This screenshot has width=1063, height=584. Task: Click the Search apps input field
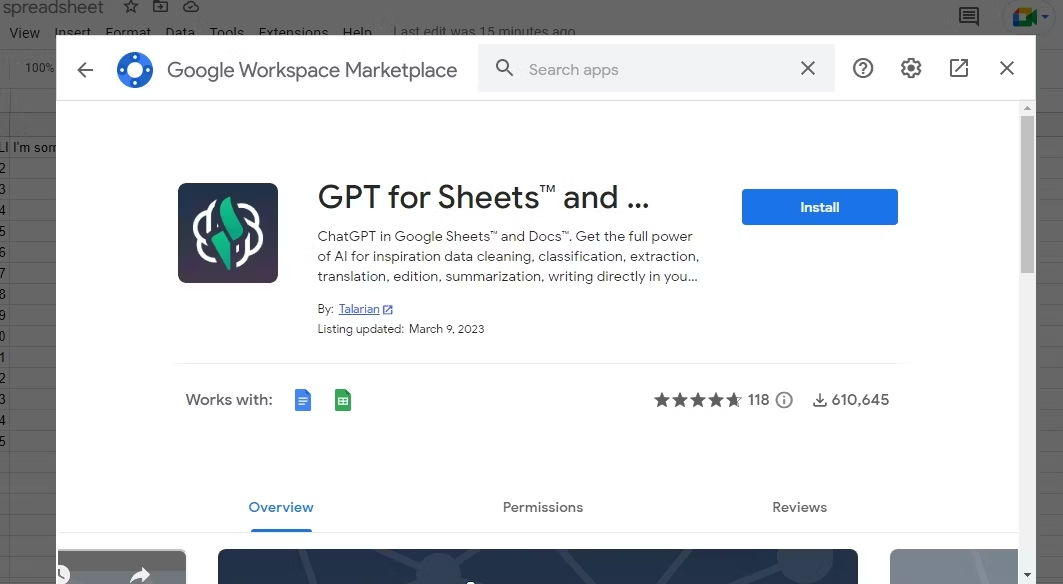tap(655, 69)
